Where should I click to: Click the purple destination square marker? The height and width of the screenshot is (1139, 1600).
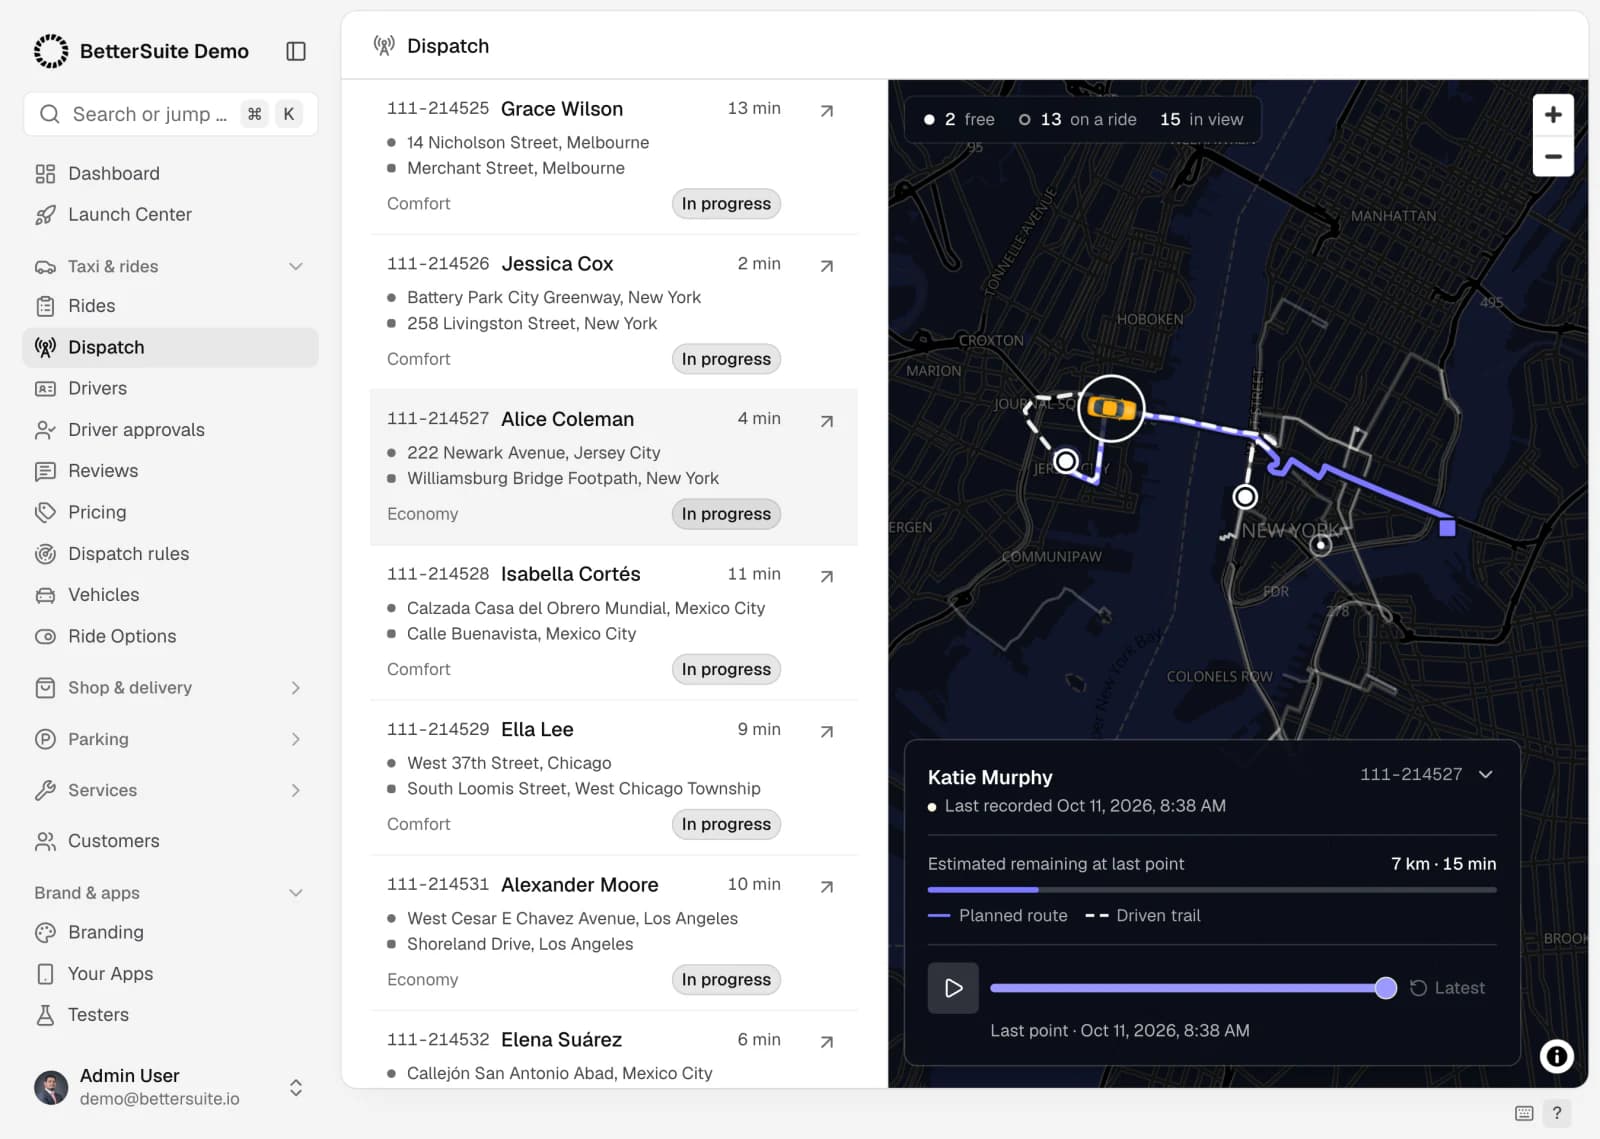[1447, 527]
